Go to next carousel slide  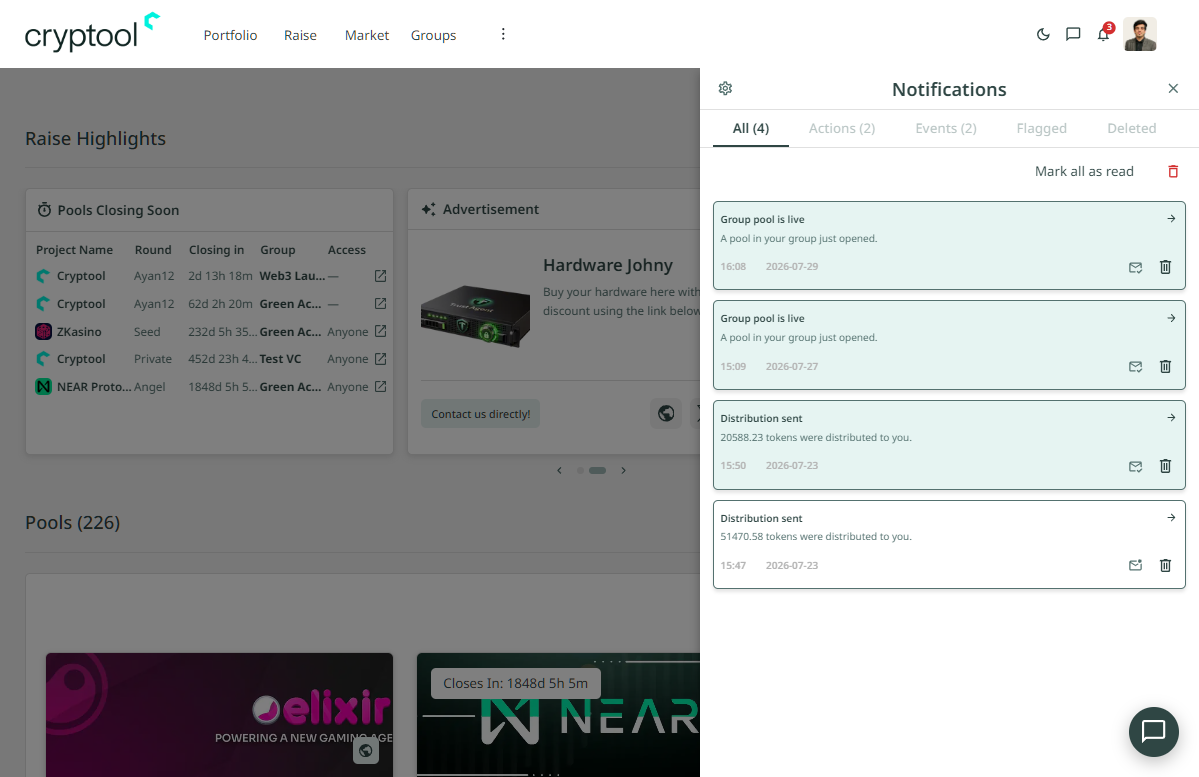[623, 470]
